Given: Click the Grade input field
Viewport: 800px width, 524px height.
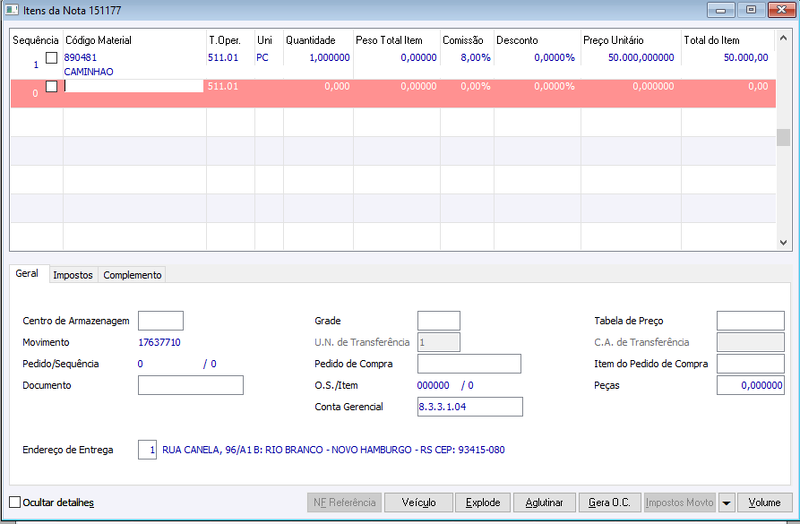Looking at the screenshot, I should coord(439,321).
